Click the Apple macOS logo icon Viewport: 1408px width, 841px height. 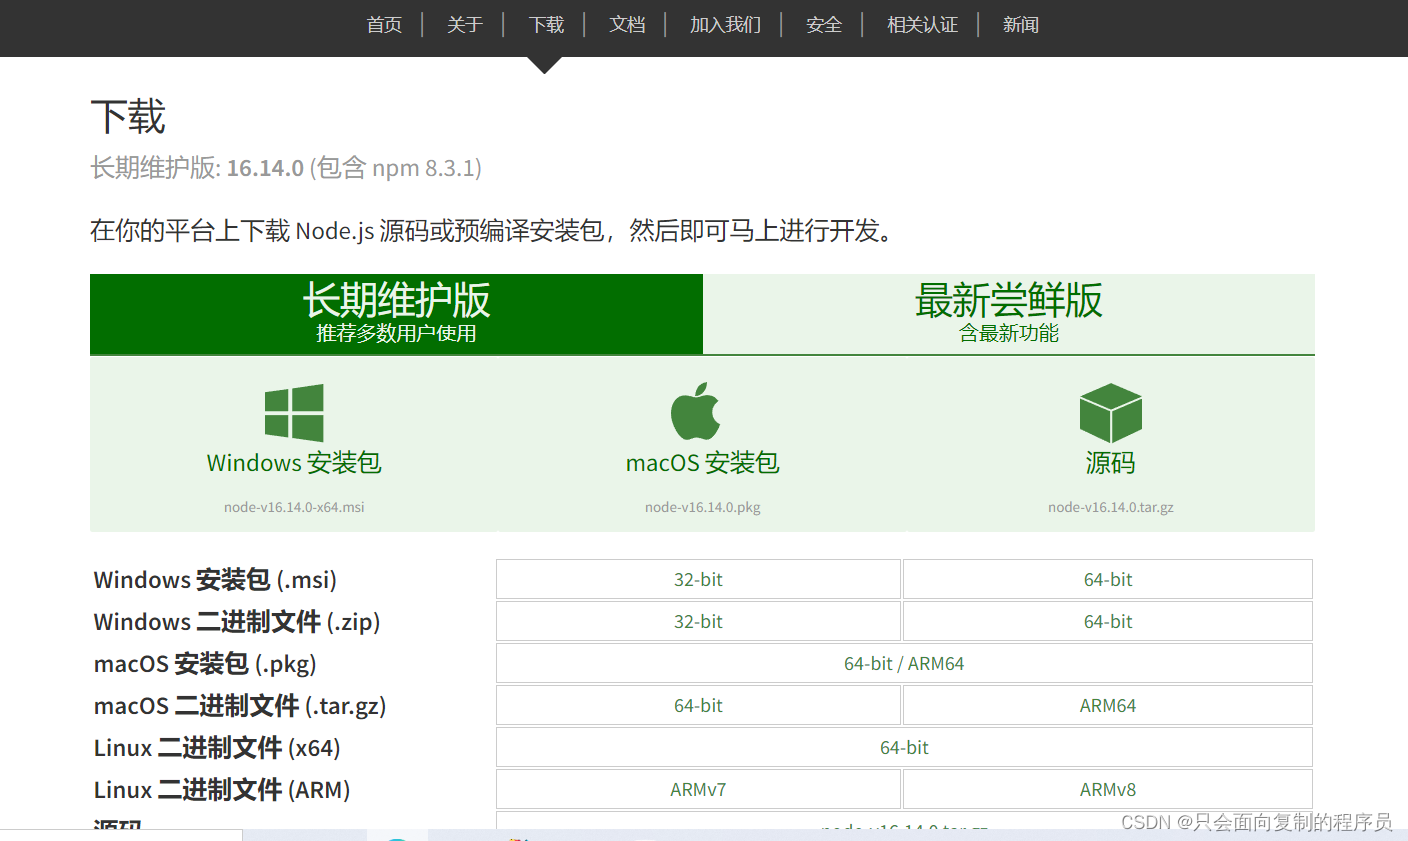[x=695, y=411]
